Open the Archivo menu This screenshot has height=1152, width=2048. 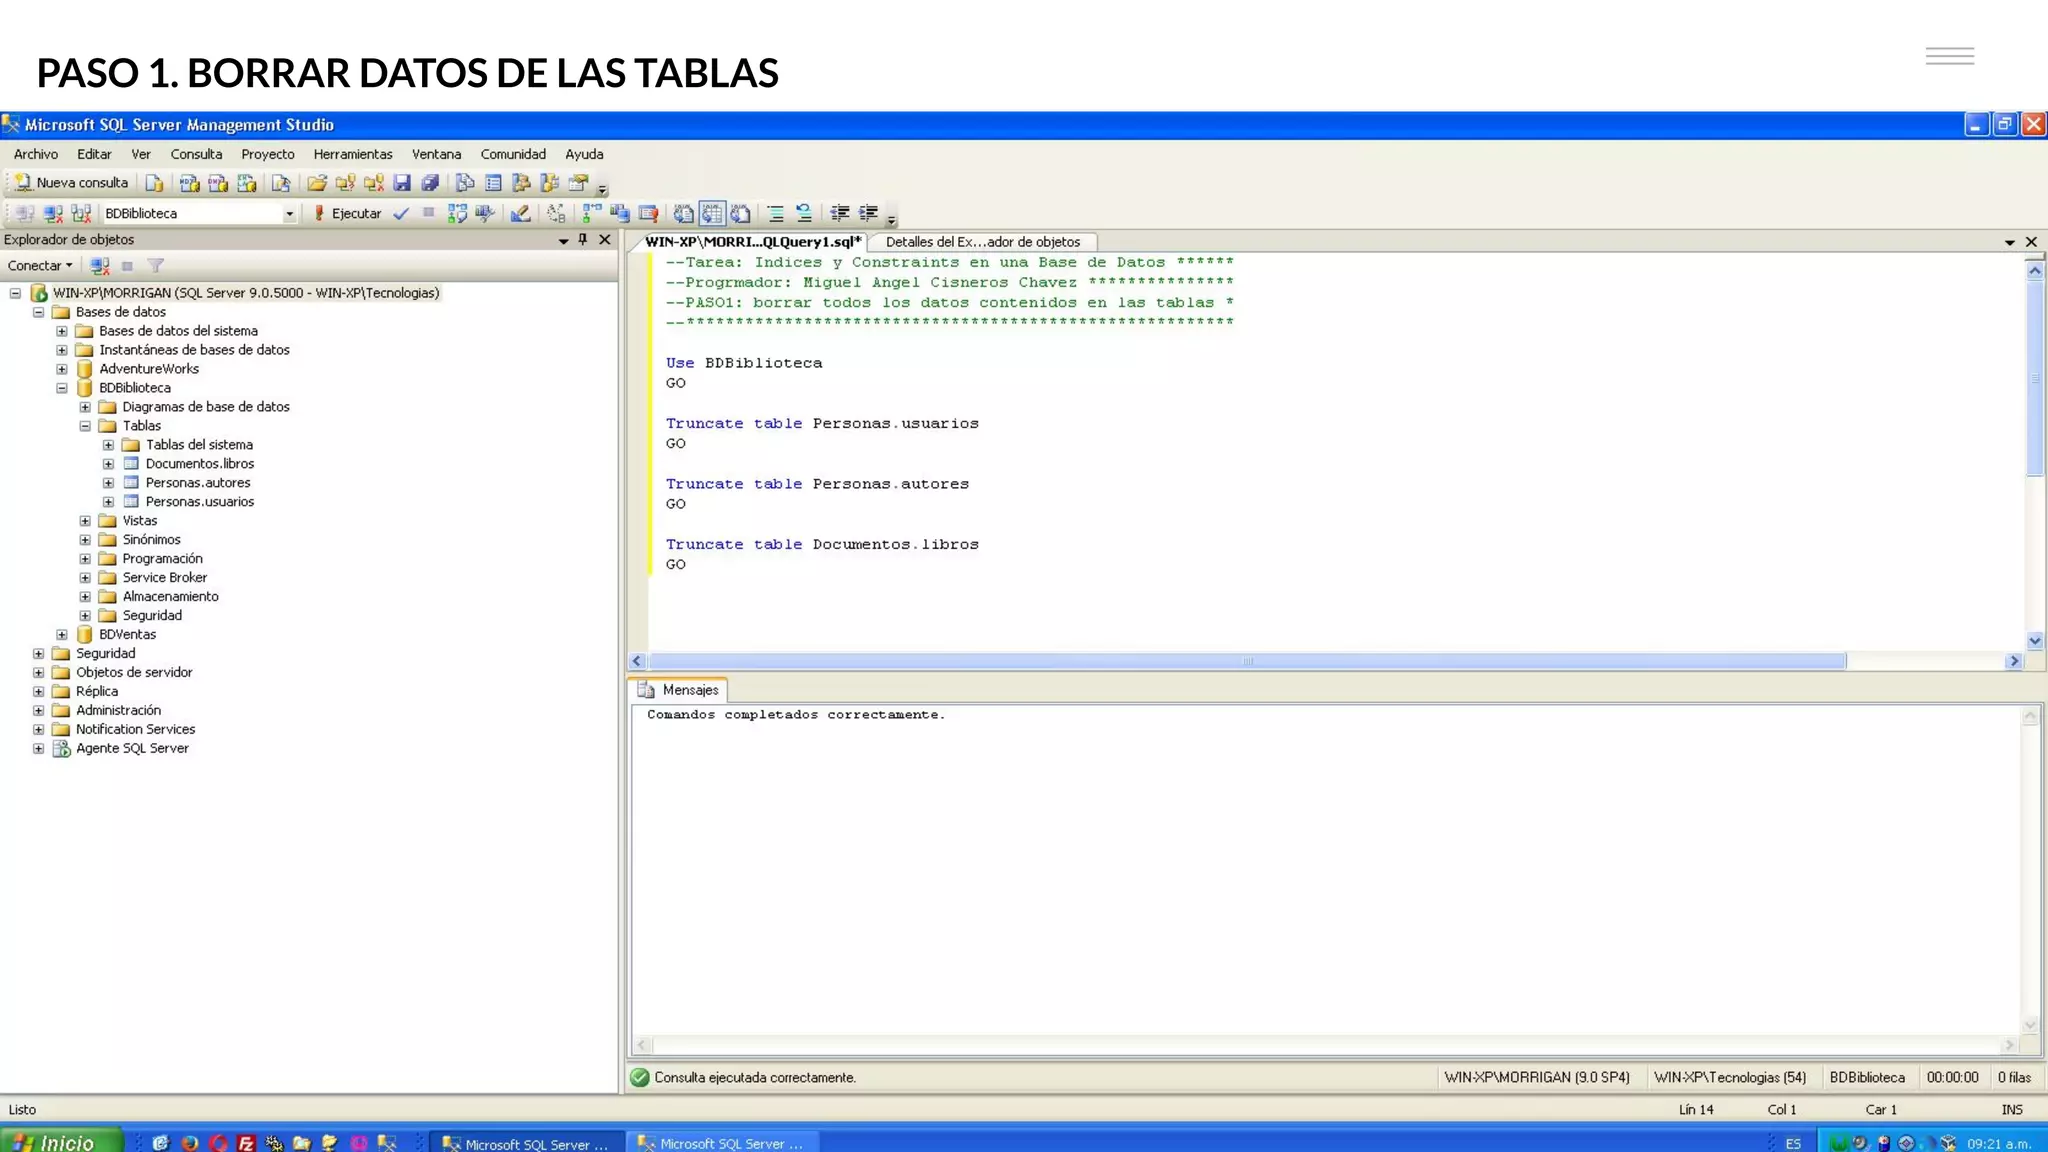36,154
